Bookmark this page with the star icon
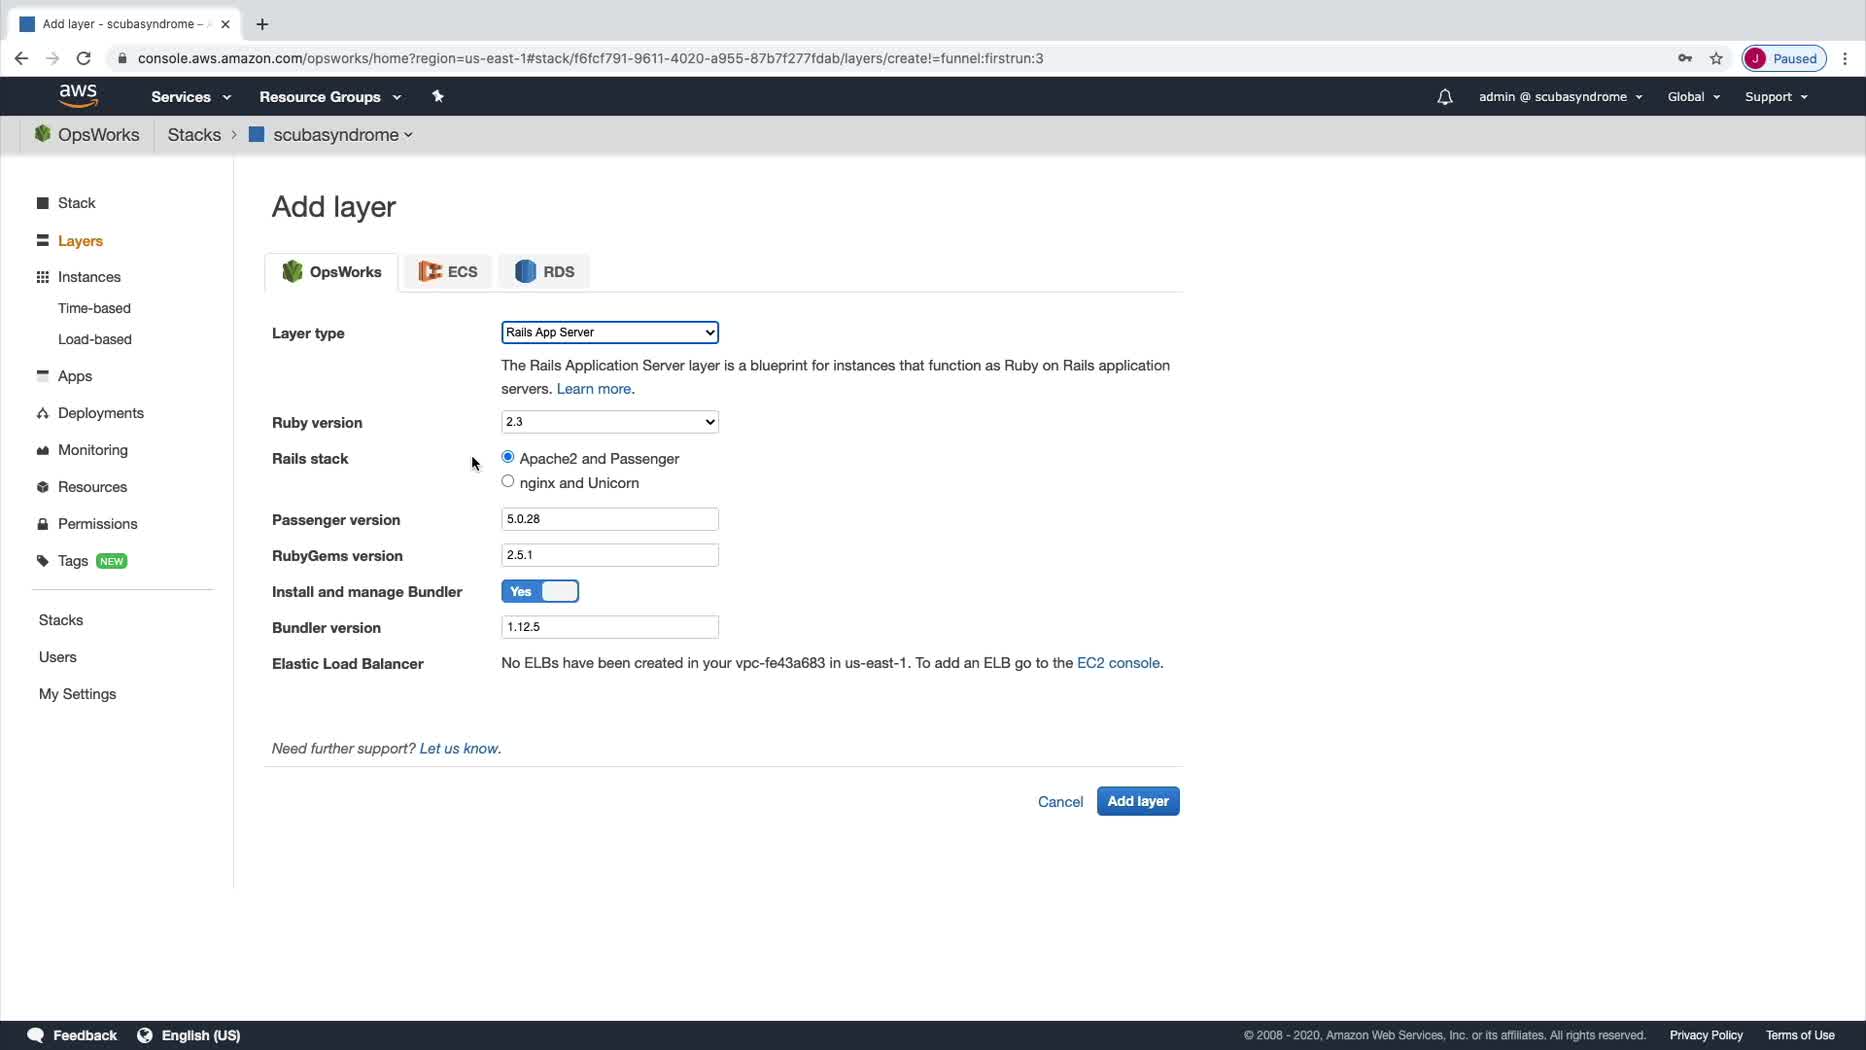 [x=1716, y=58]
